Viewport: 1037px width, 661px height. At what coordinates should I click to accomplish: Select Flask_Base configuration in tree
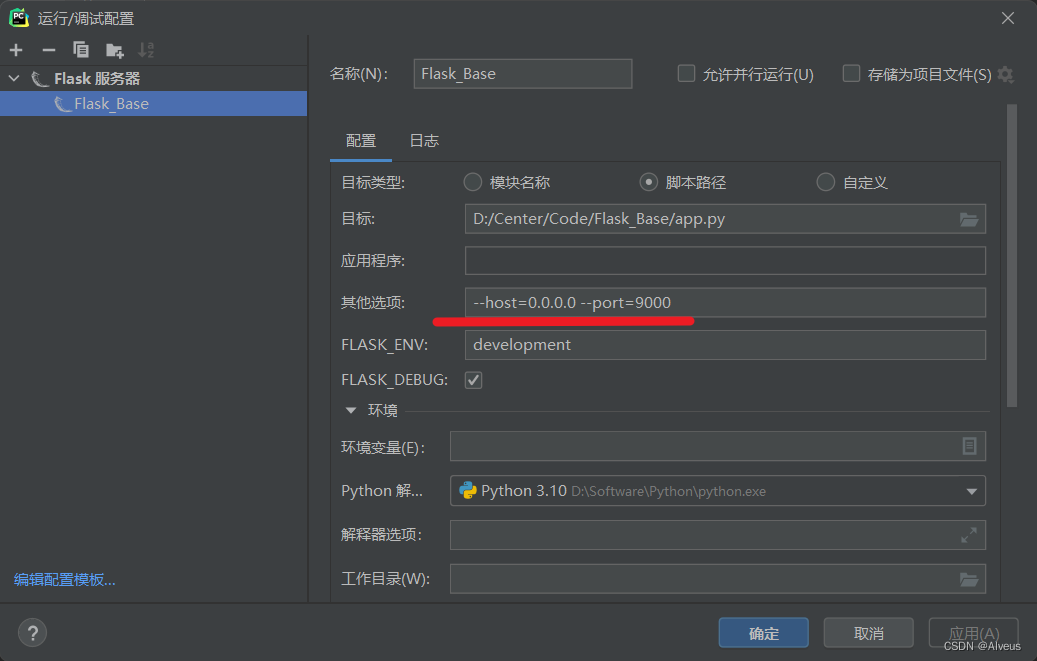(153, 104)
